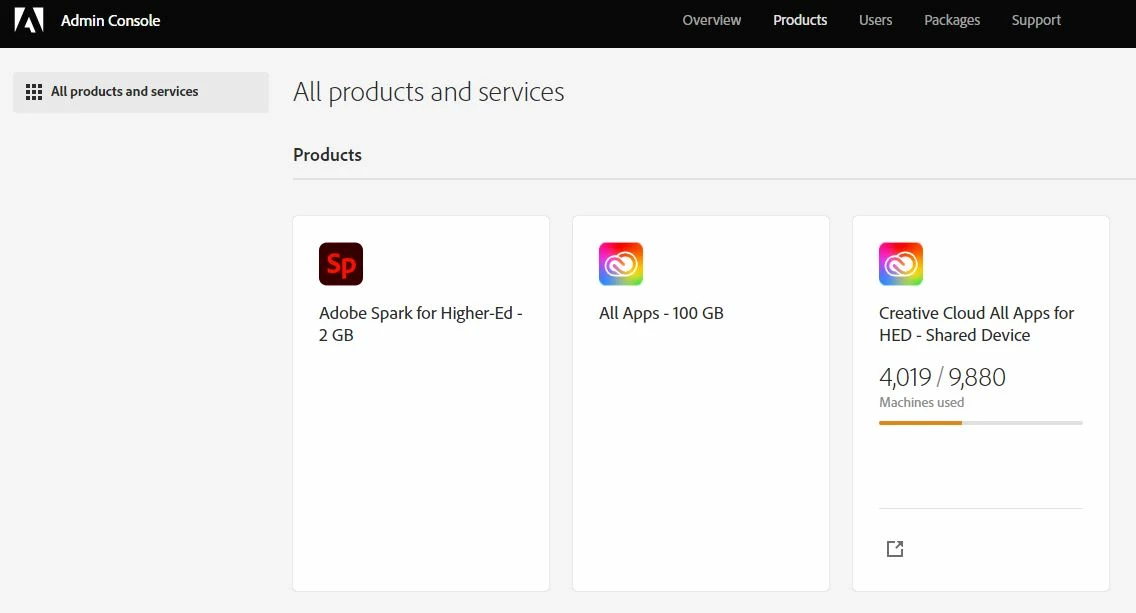Viewport: 1136px width, 613px height.
Task: Click the Machines used progress bar
Action: 980,422
